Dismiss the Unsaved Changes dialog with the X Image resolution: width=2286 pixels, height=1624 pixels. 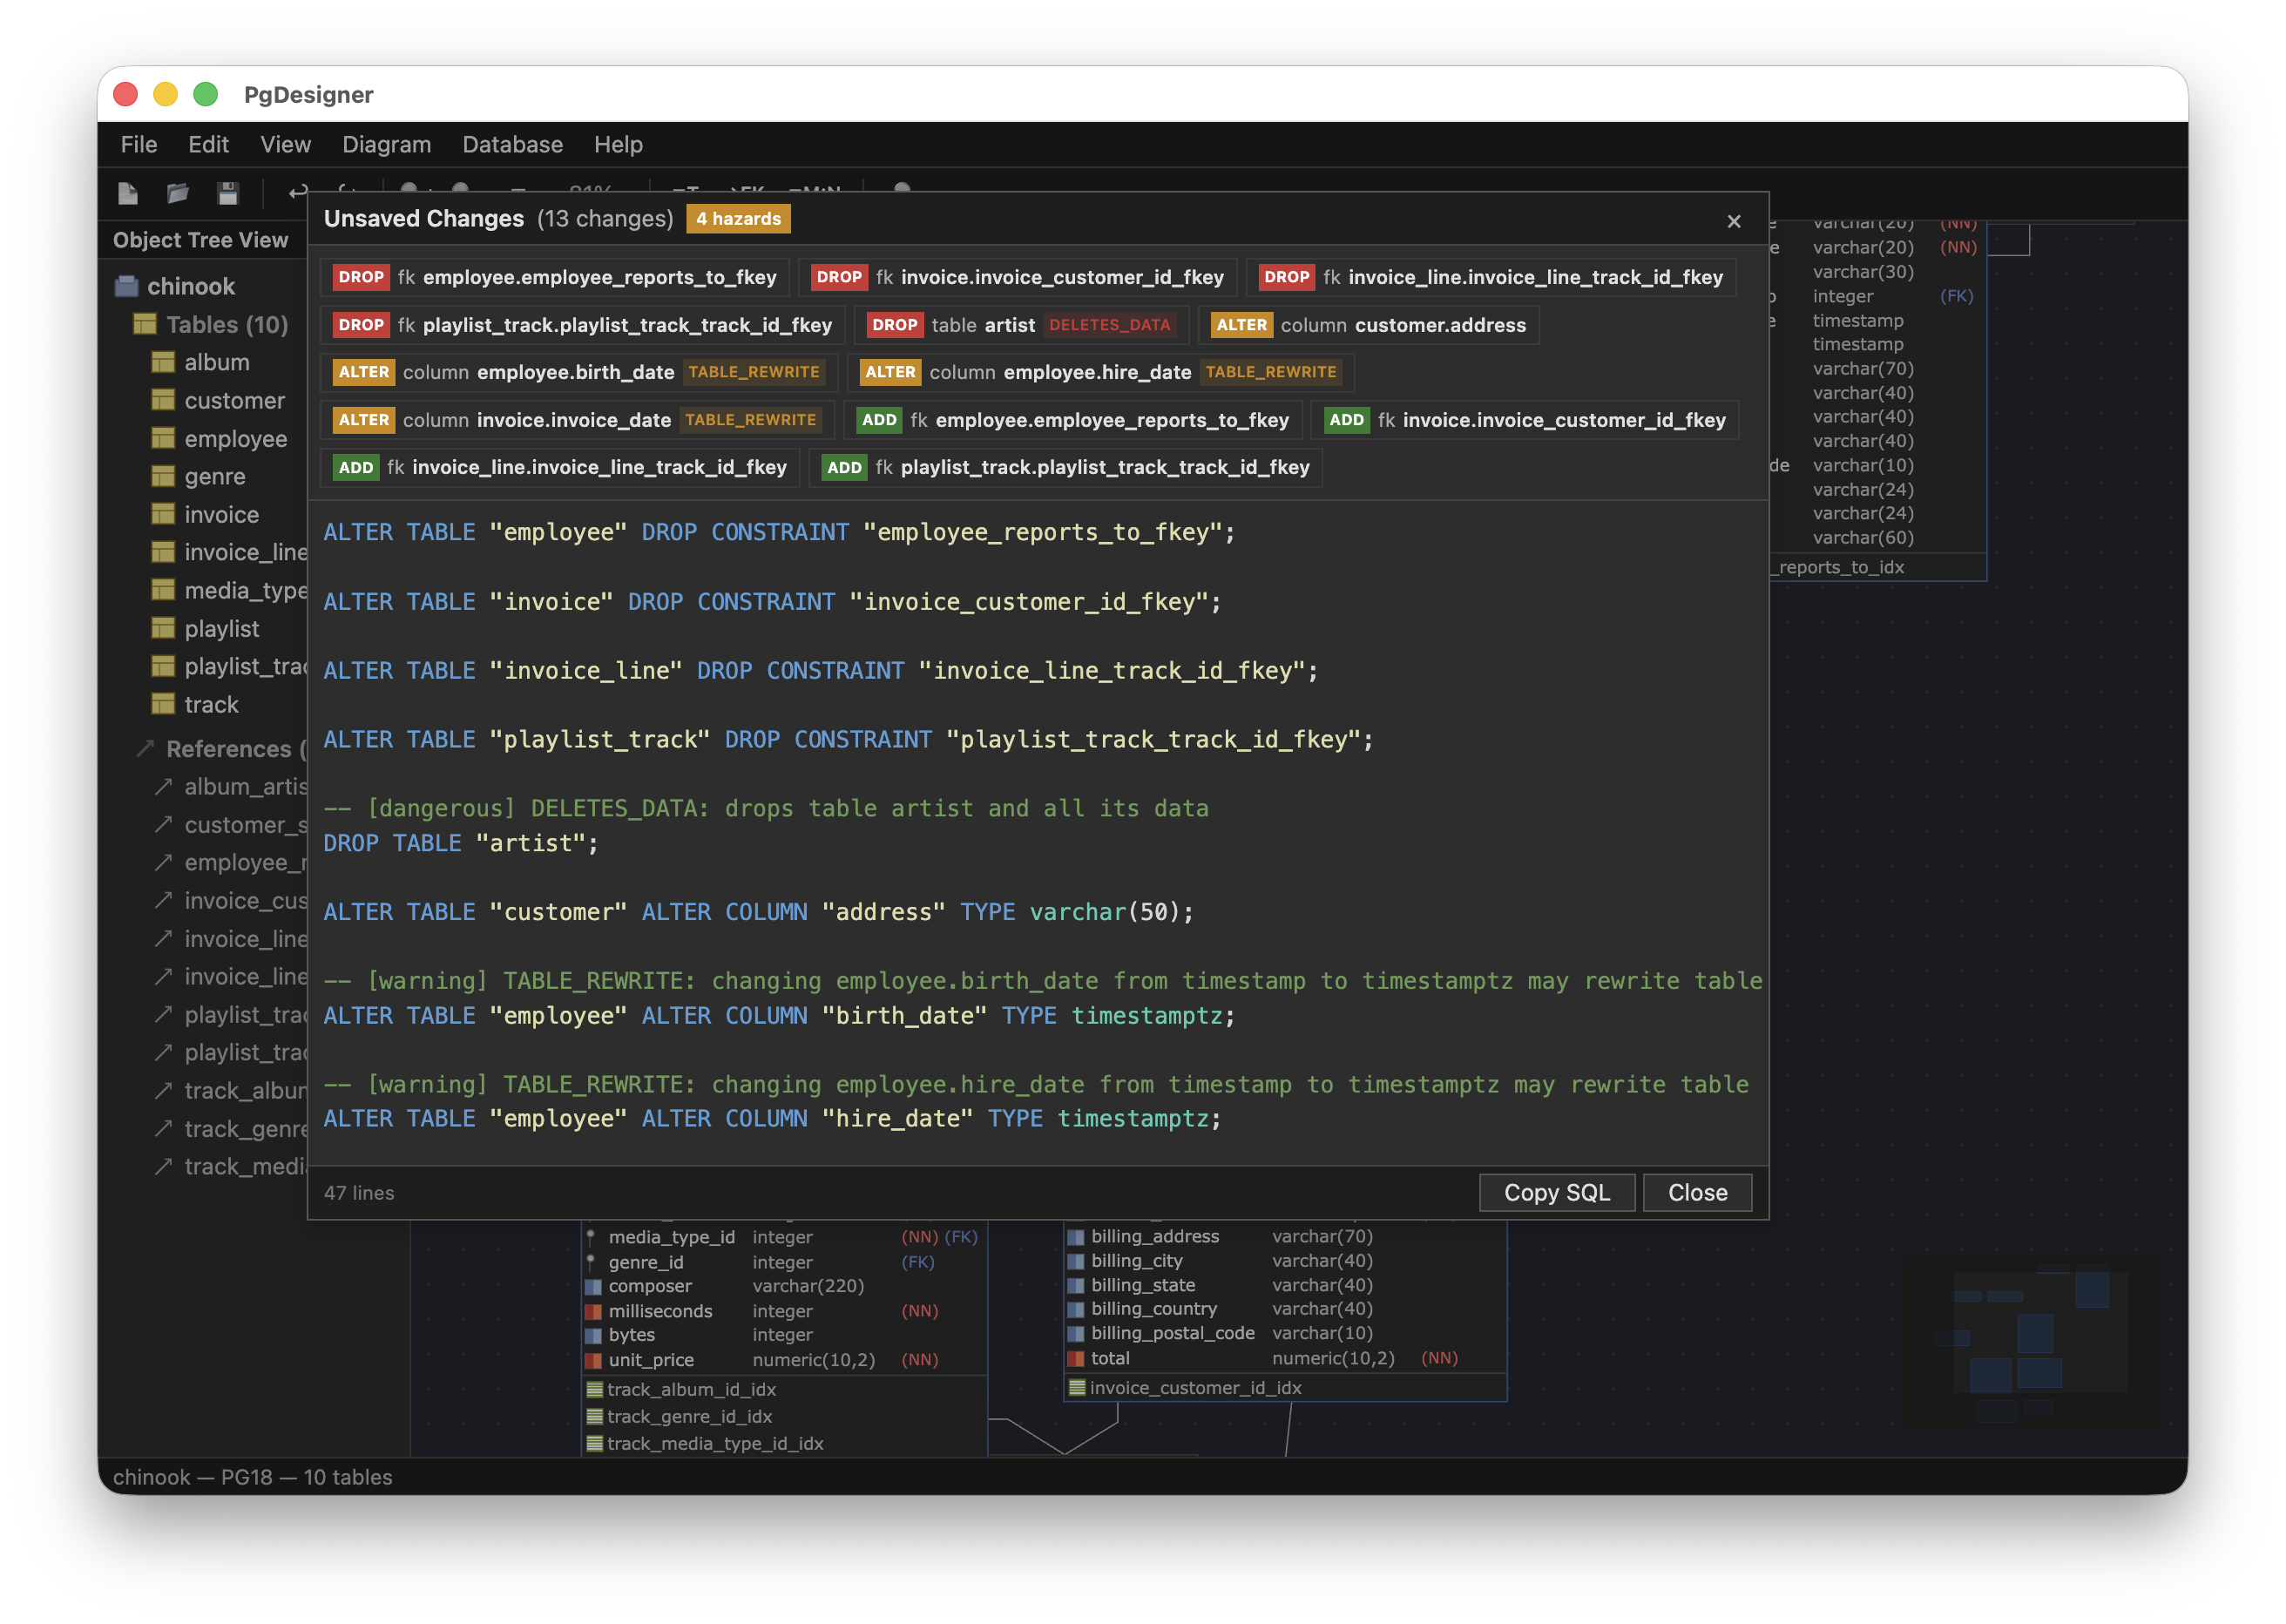[1734, 222]
